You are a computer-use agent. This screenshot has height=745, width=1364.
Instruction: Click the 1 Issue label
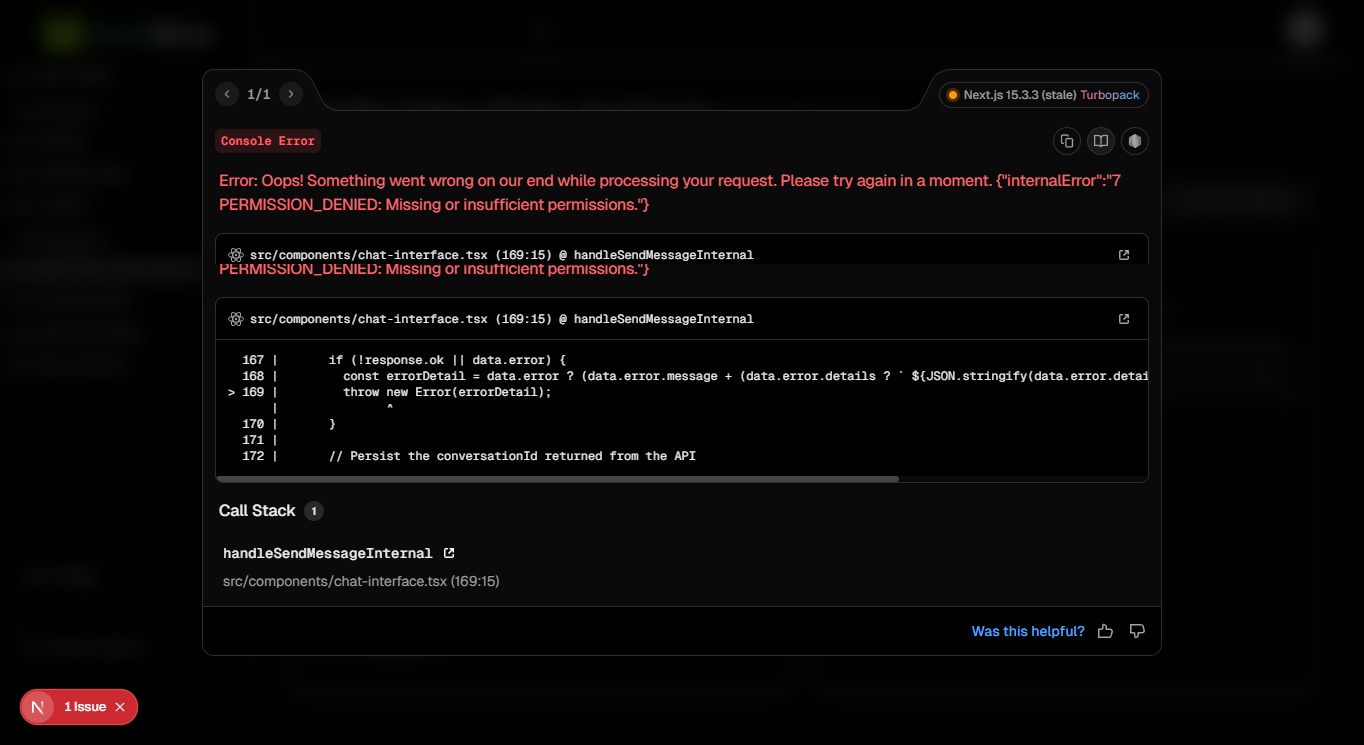[85, 707]
